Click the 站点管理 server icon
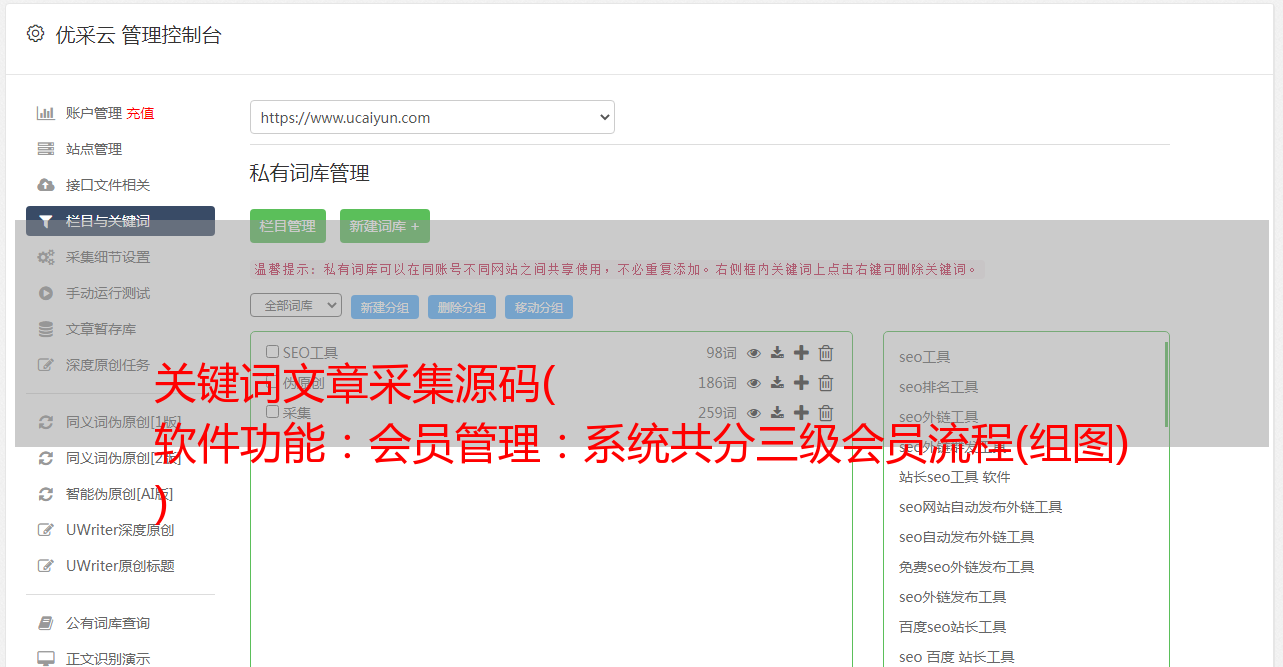 [x=46, y=149]
